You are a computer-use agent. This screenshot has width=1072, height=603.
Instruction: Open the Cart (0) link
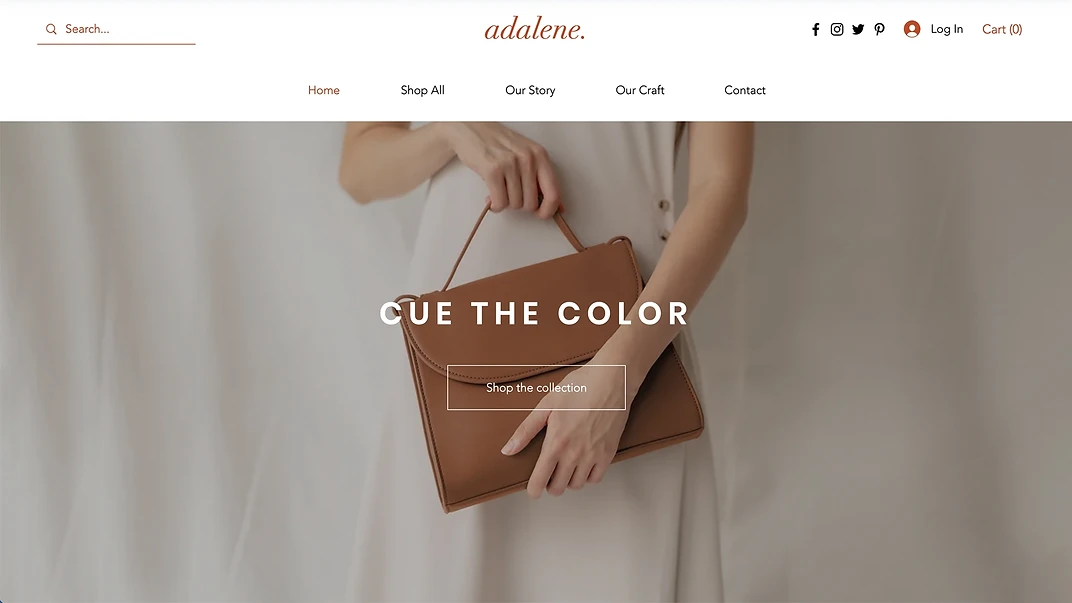point(1002,29)
